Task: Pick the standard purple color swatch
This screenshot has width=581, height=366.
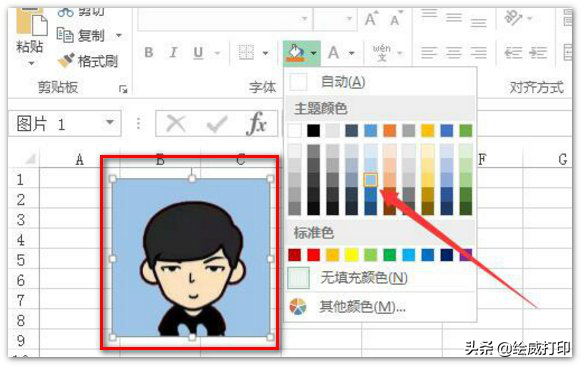Action: coord(466,255)
